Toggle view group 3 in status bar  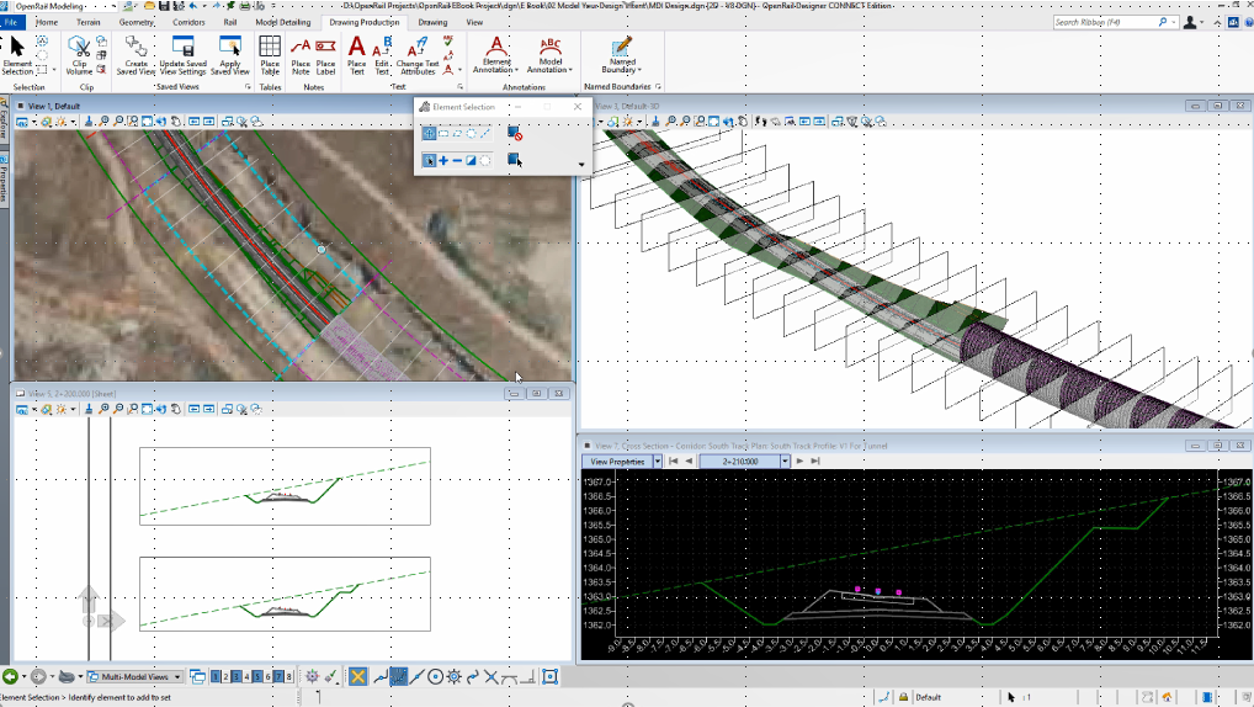coord(236,677)
